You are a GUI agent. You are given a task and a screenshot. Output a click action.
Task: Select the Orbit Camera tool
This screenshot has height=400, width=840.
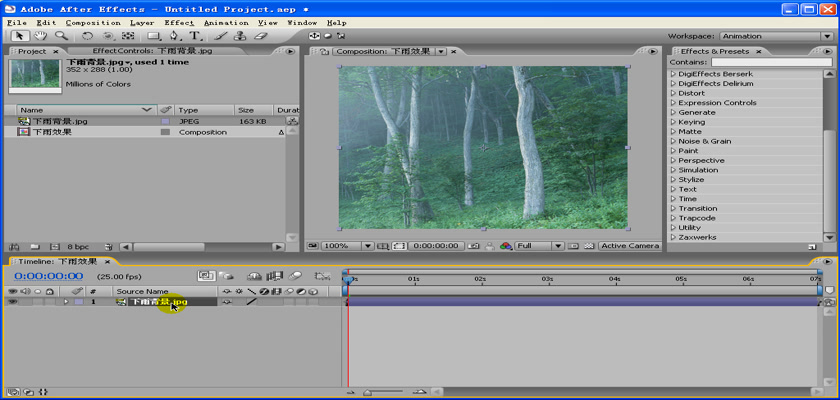click(108, 36)
